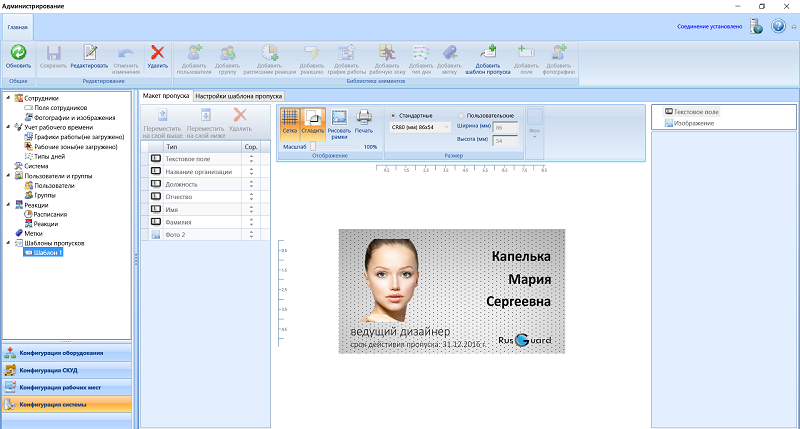Screen dimensions: 800x429
Task: Click Добавить шаблон пропуска icon
Action: click(x=487, y=52)
